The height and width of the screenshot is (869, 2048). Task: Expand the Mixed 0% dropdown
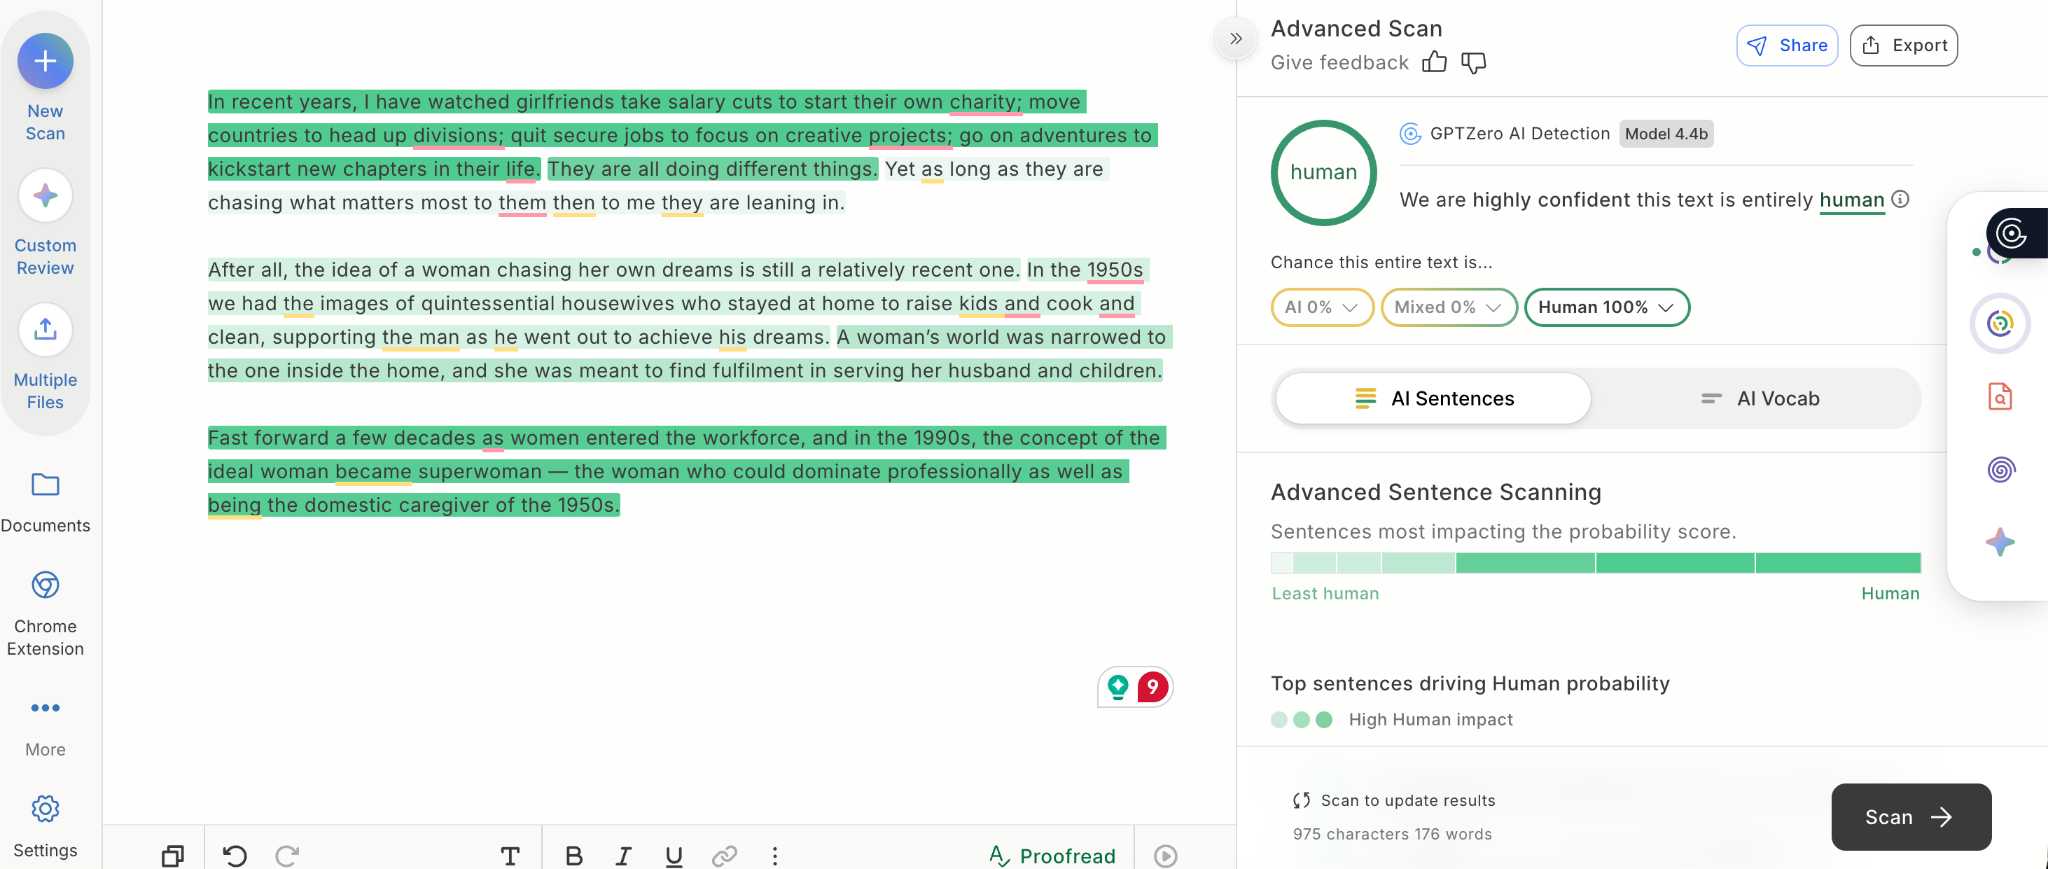(x=1449, y=307)
